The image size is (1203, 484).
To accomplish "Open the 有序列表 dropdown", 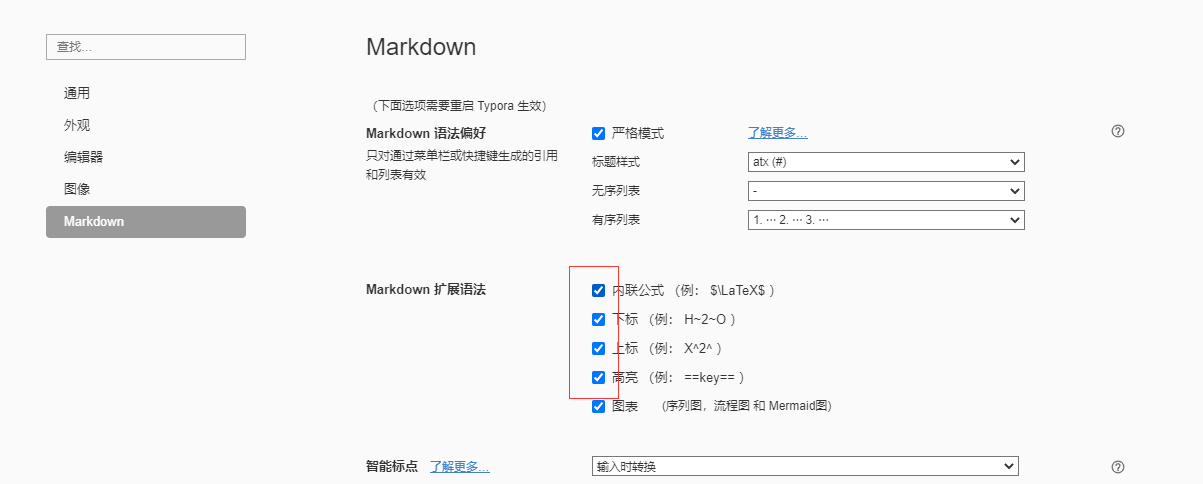I will [886, 220].
